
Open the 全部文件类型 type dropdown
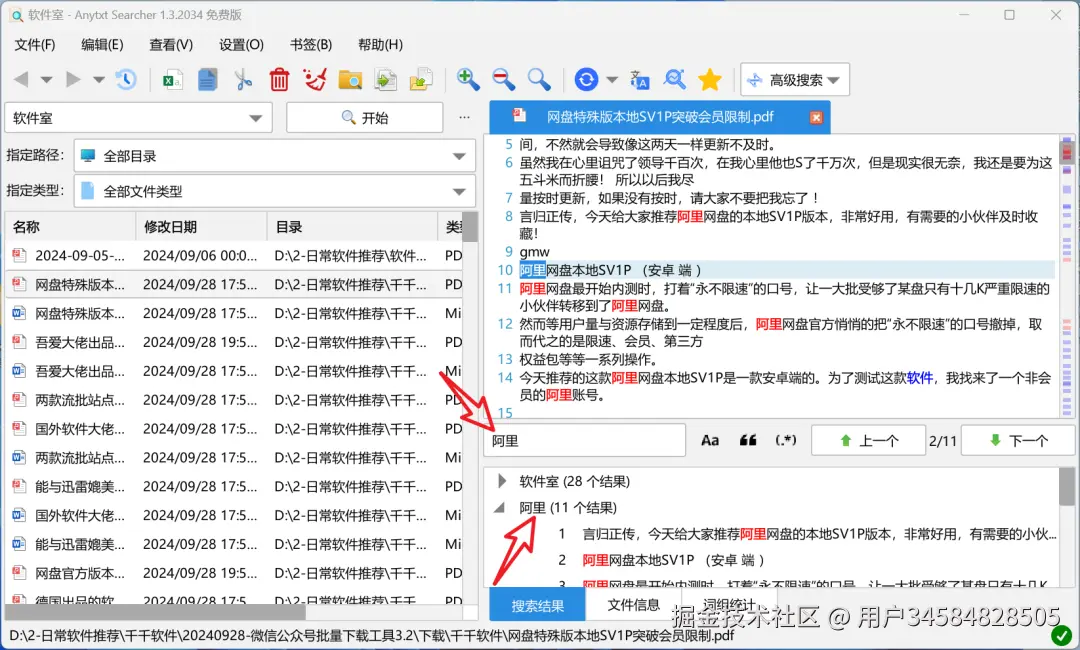[275, 191]
